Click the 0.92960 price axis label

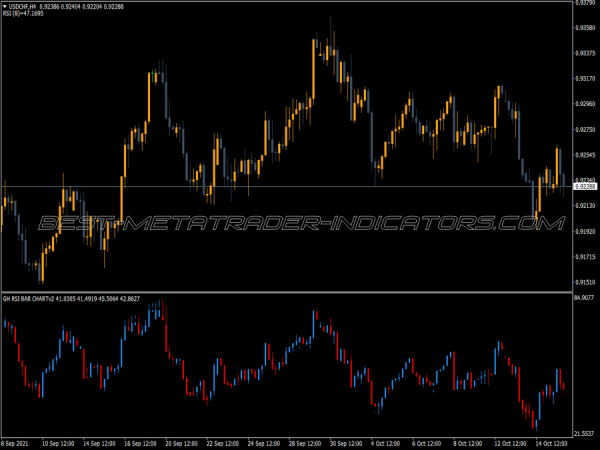(x=585, y=104)
